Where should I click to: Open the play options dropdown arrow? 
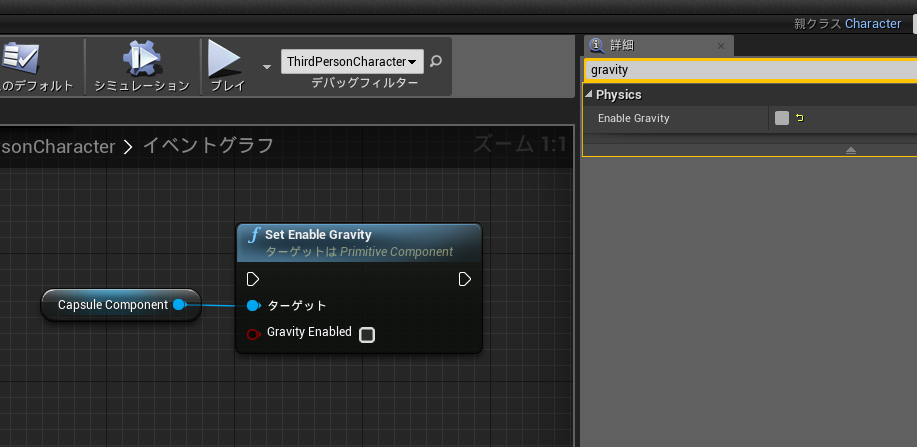(267, 67)
